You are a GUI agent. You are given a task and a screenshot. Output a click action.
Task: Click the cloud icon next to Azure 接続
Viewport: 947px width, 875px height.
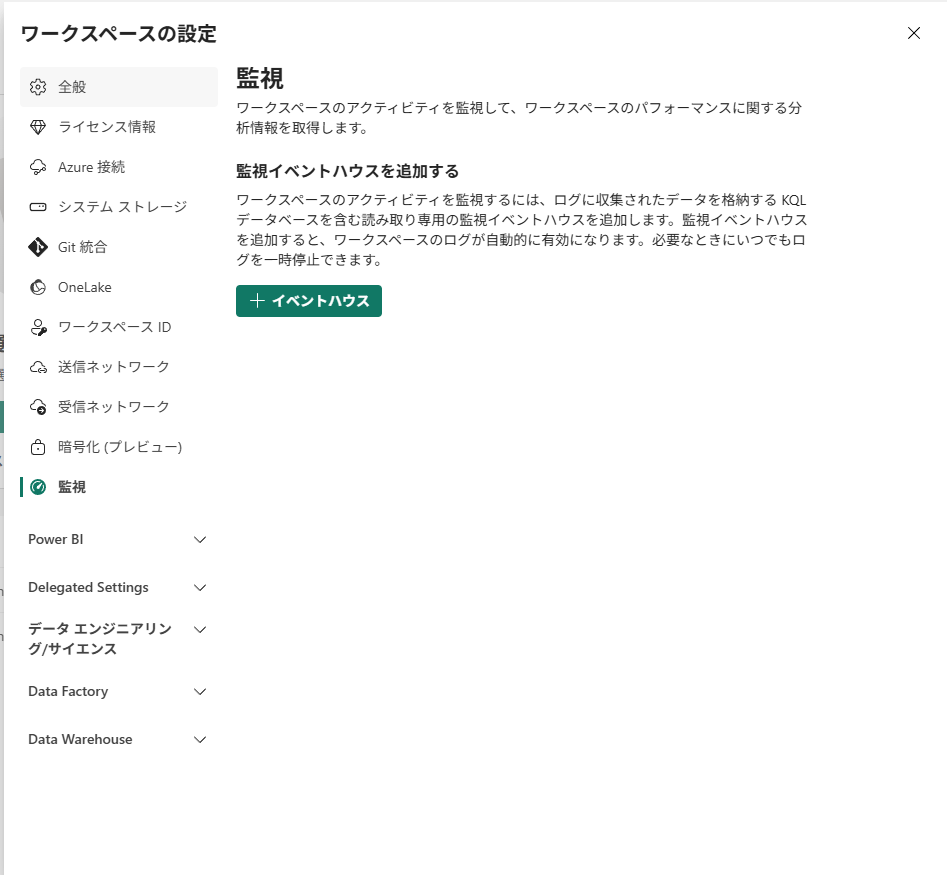tap(38, 167)
